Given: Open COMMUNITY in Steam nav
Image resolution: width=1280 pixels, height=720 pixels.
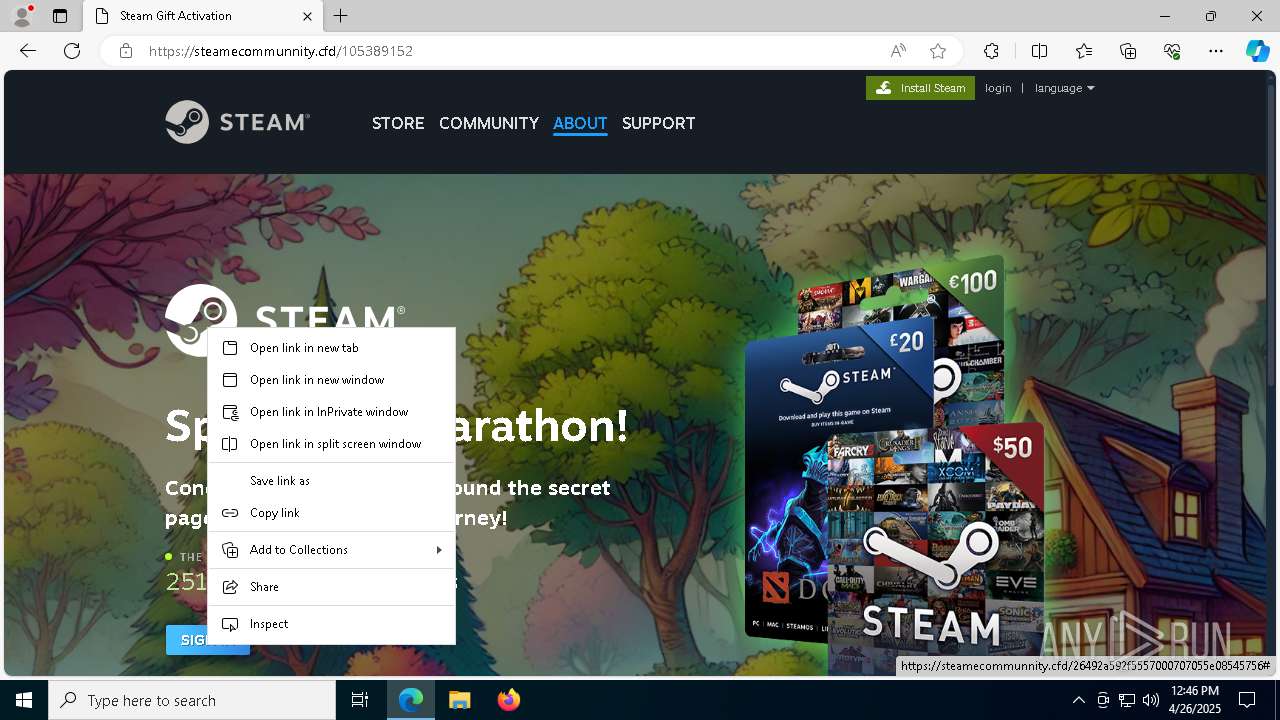Looking at the screenshot, I should click(489, 123).
